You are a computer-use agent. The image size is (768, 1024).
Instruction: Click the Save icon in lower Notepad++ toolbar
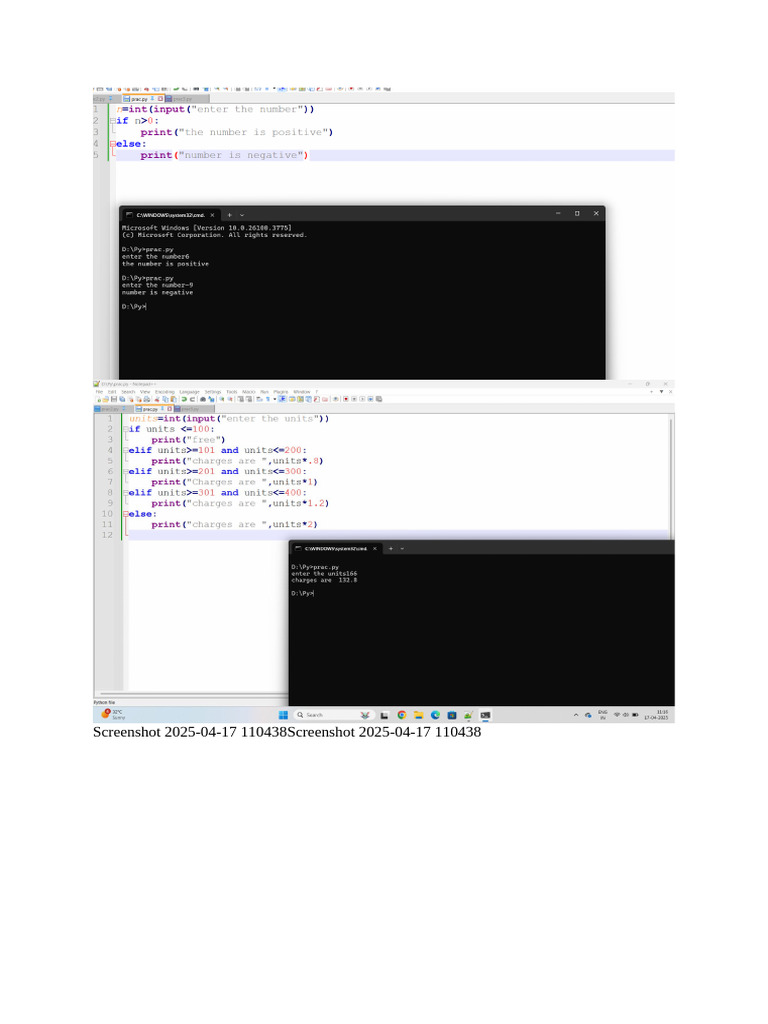pyautogui.click(x=114, y=399)
